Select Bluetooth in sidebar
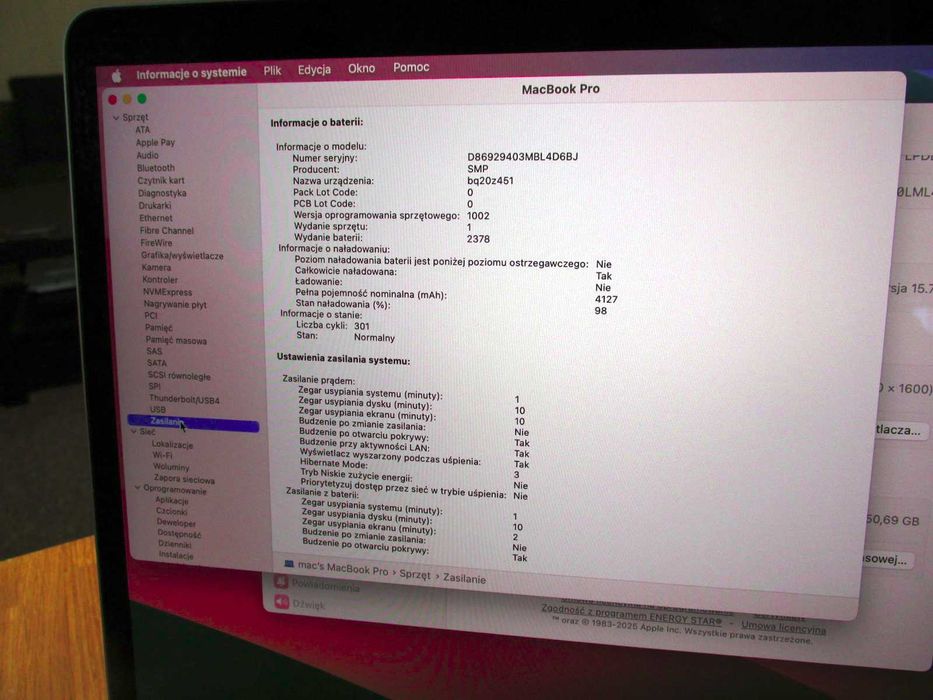933x700 pixels. 156,168
